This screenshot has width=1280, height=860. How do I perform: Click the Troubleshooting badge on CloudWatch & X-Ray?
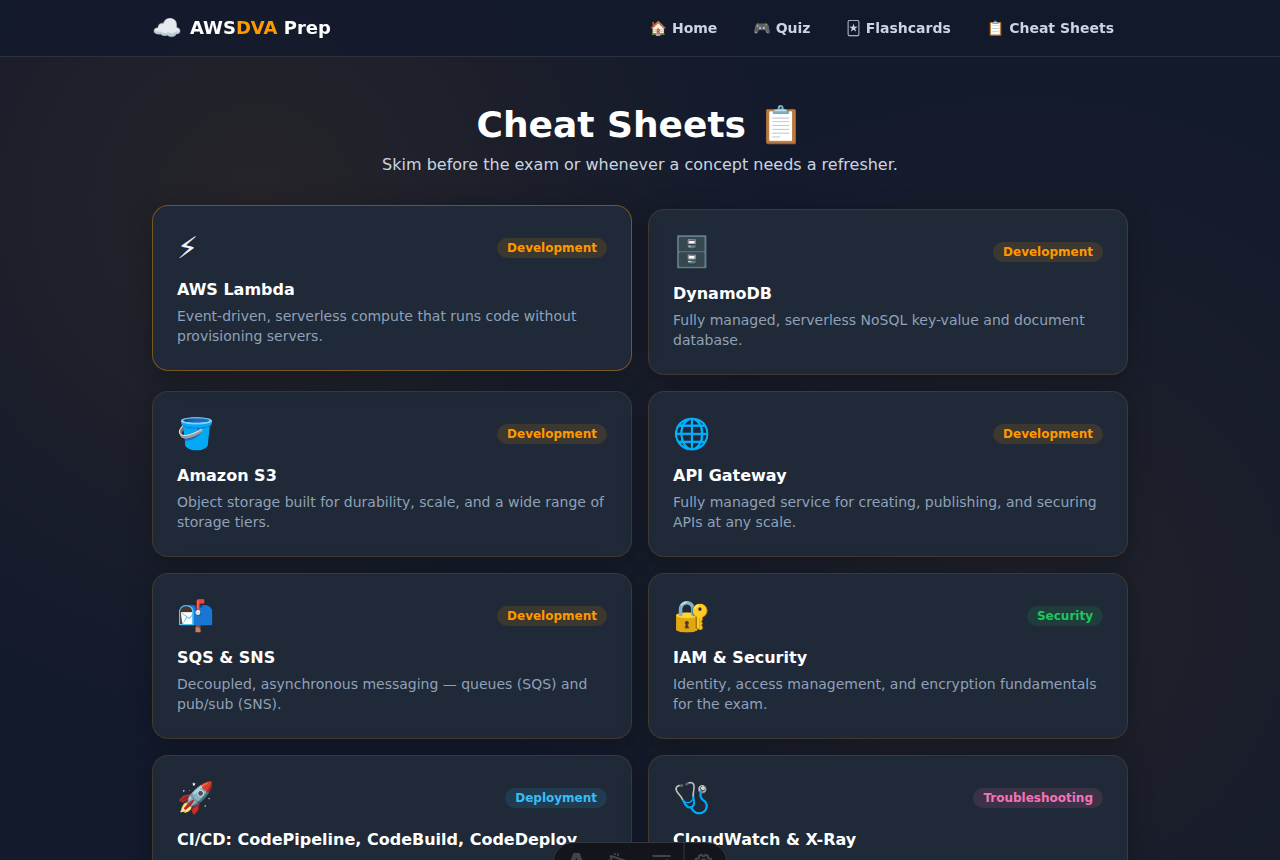[x=1038, y=798]
